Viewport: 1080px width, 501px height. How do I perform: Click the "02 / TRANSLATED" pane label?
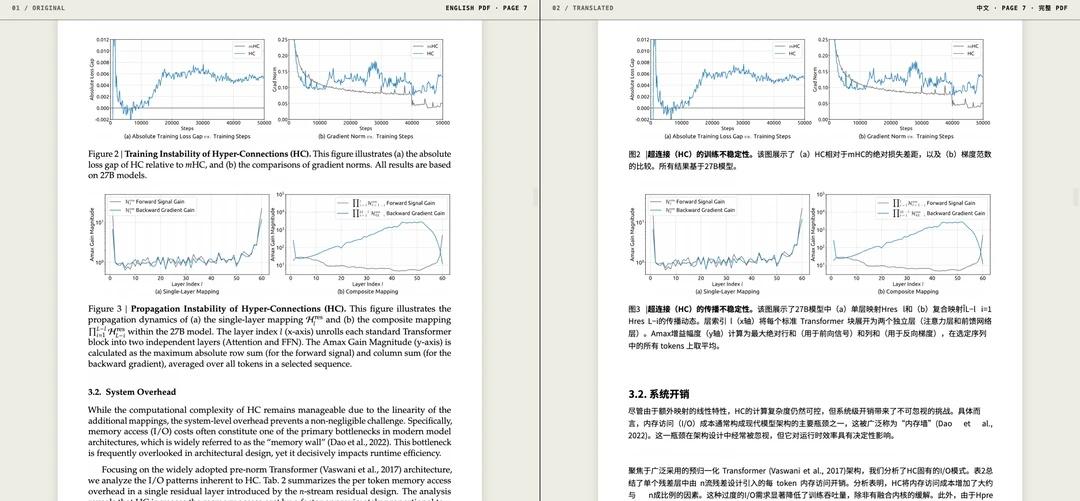pos(583,8)
